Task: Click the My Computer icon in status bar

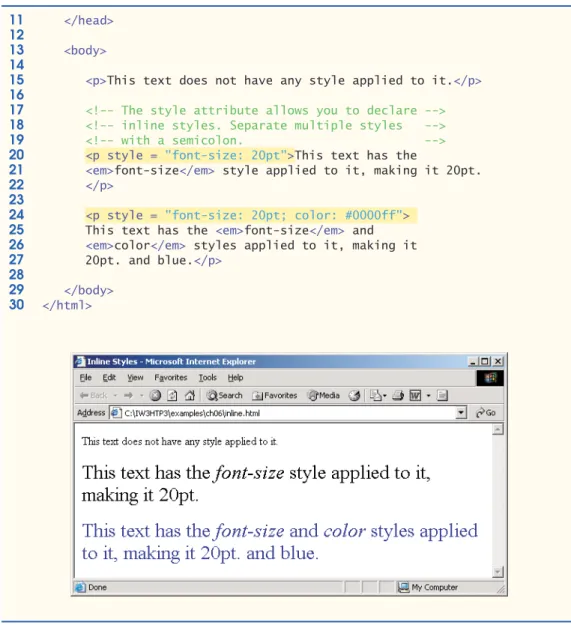Action: [404, 587]
